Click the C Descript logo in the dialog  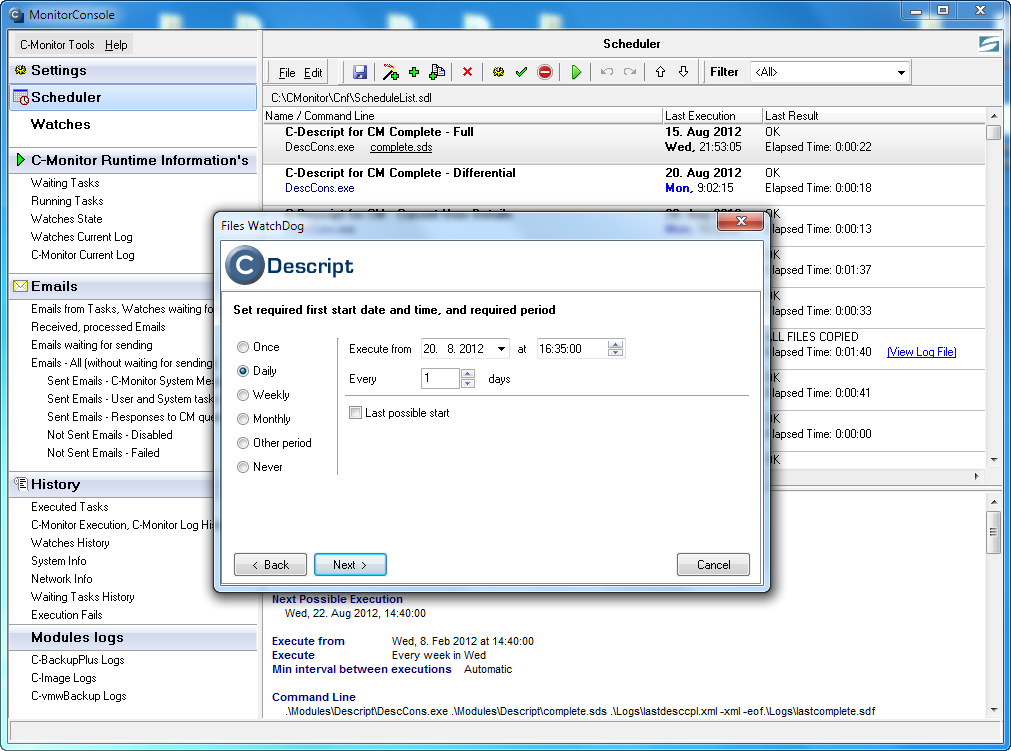290,266
